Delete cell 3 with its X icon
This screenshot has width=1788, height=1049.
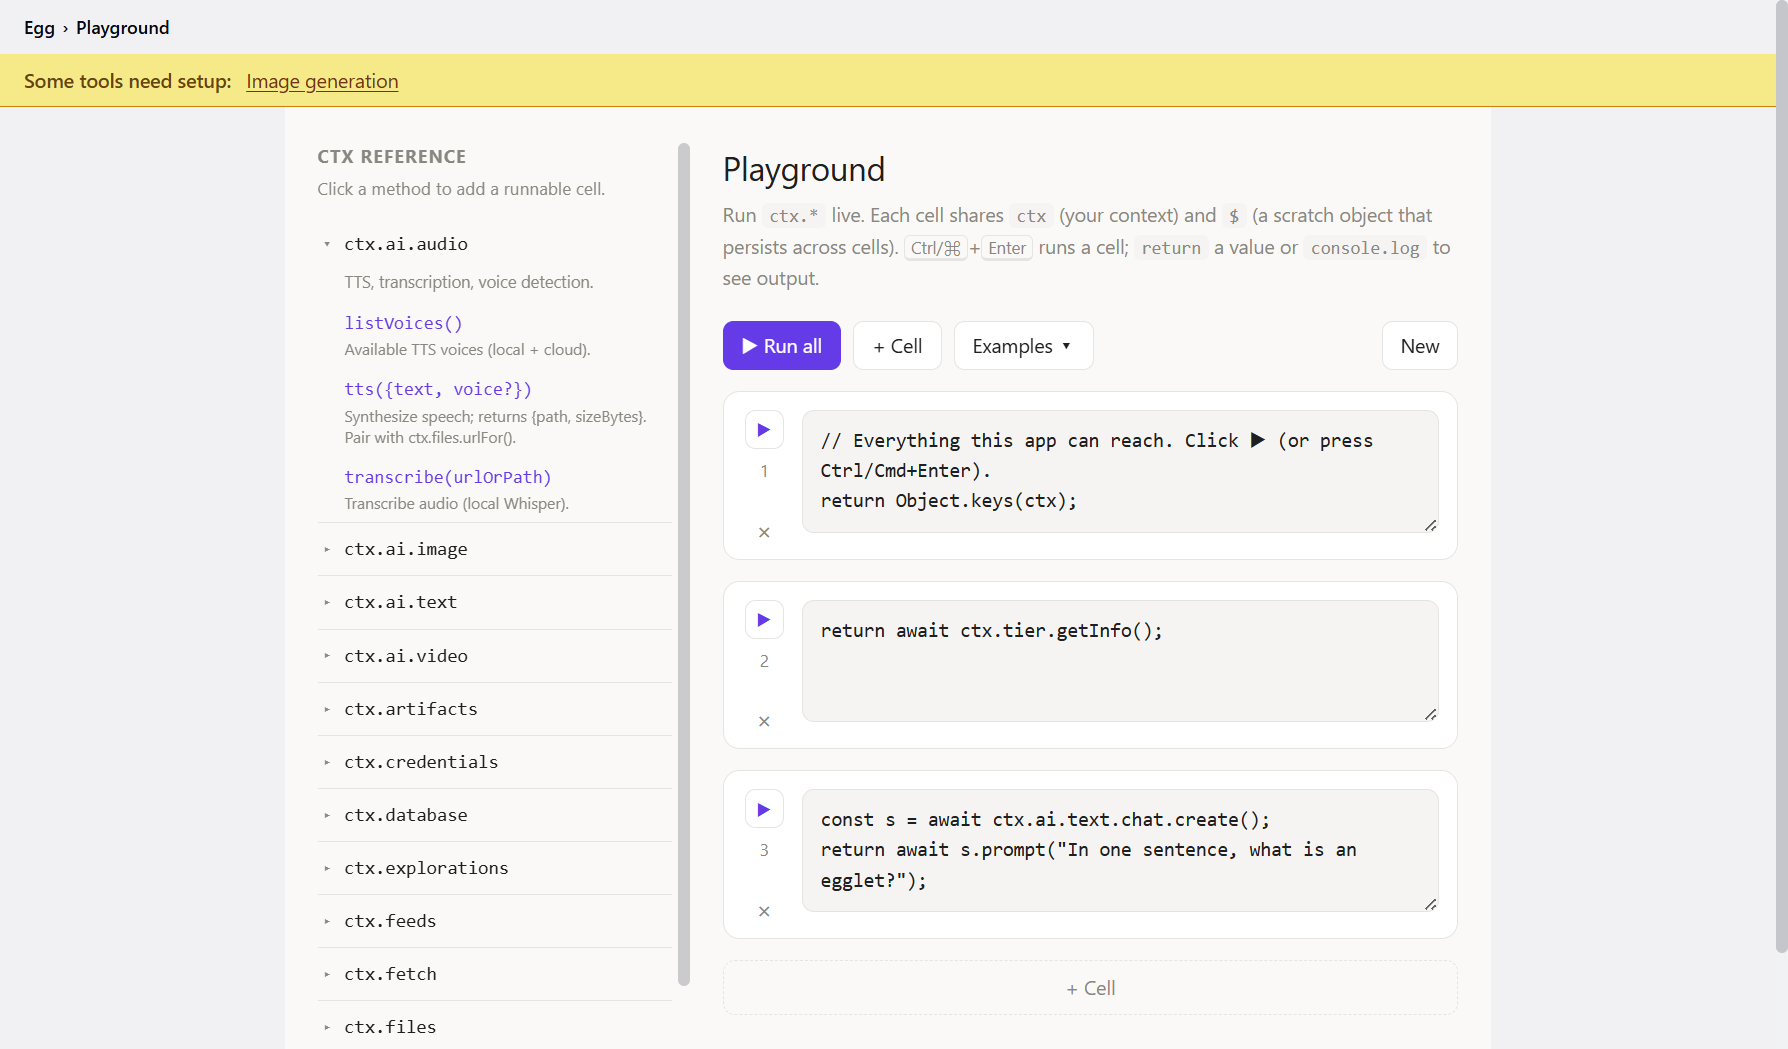(x=764, y=911)
